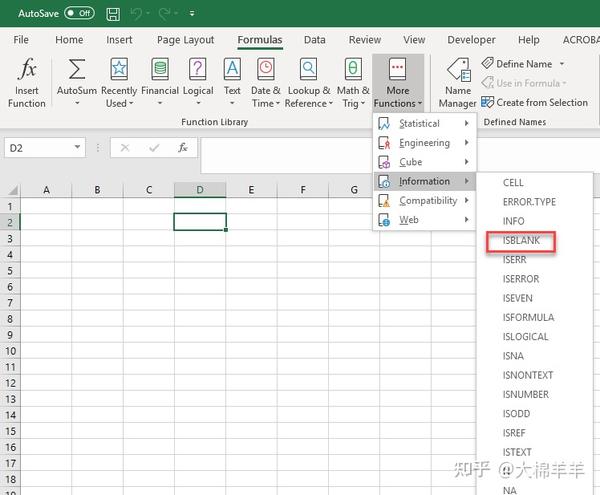Screen dimensions: 600x495
Task: Switch to the Developer tab
Action: (471, 40)
